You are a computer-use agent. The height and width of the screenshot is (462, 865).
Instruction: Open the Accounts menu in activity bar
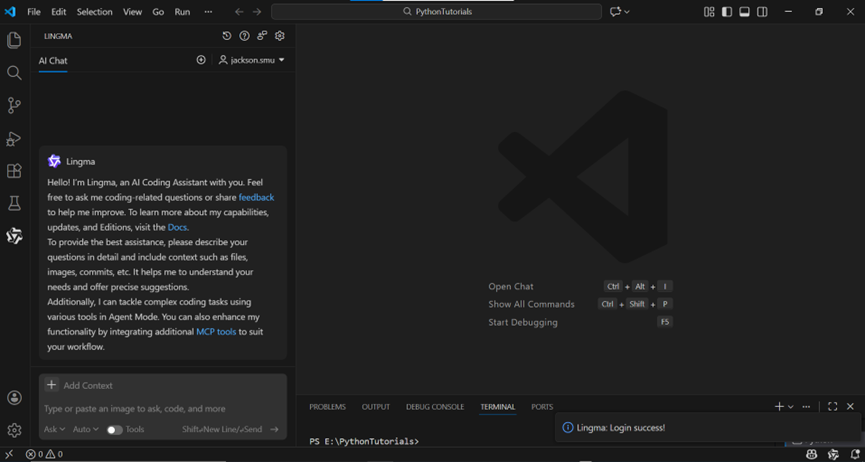tap(14, 397)
